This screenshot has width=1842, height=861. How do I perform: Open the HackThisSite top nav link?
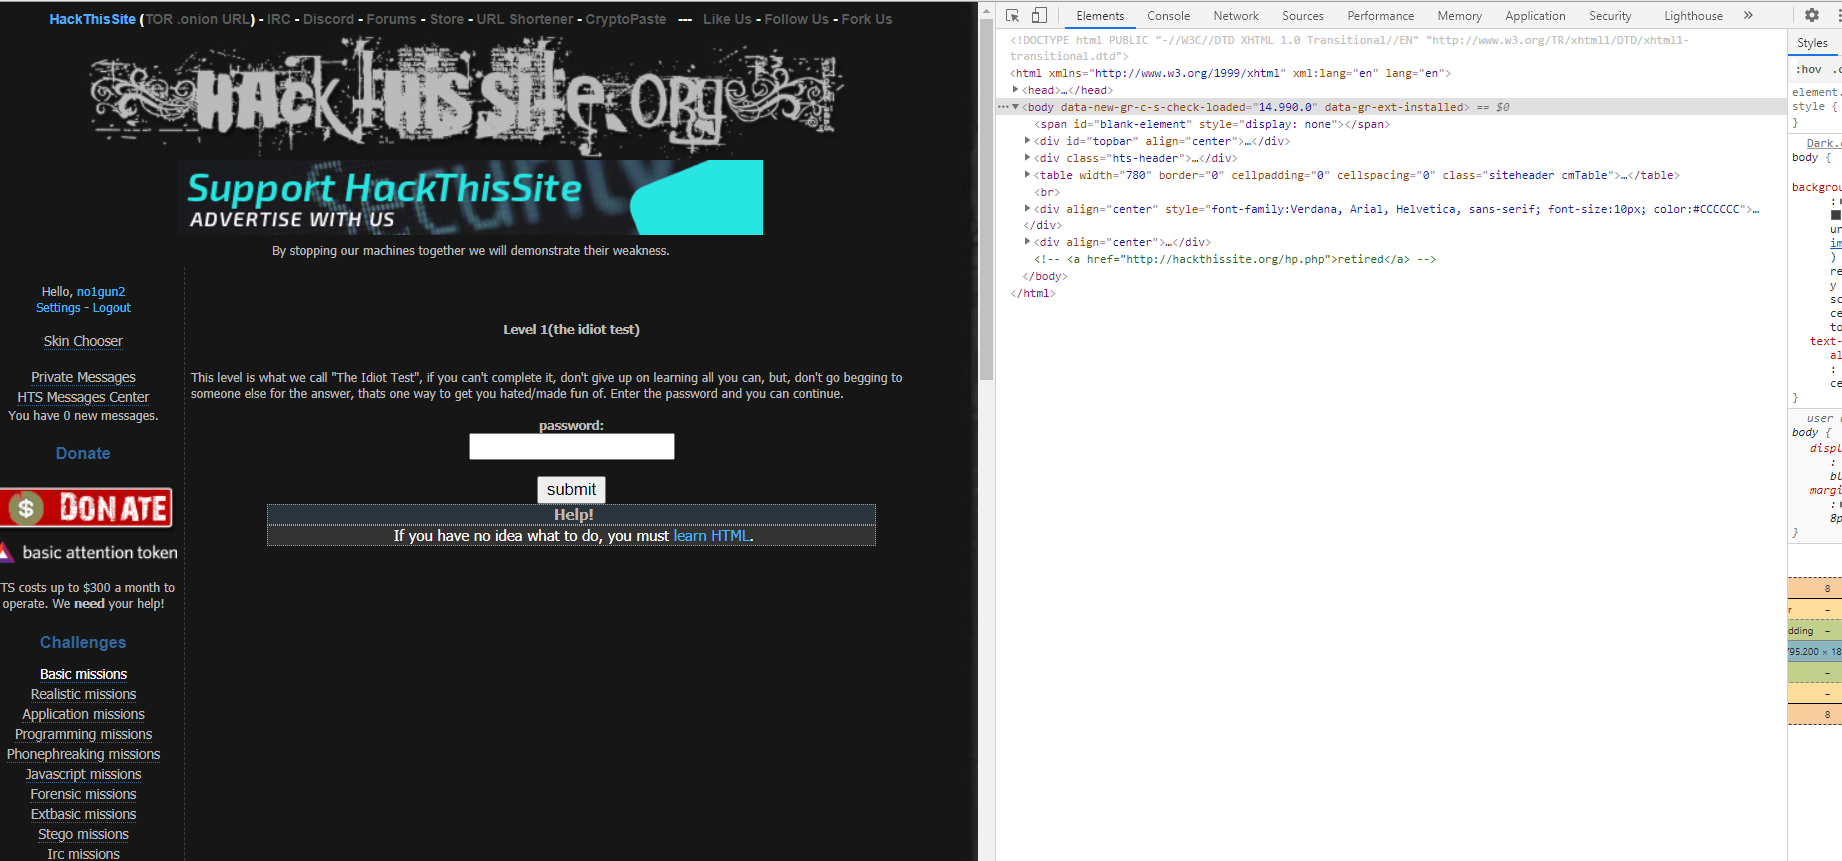coord(92,19)
